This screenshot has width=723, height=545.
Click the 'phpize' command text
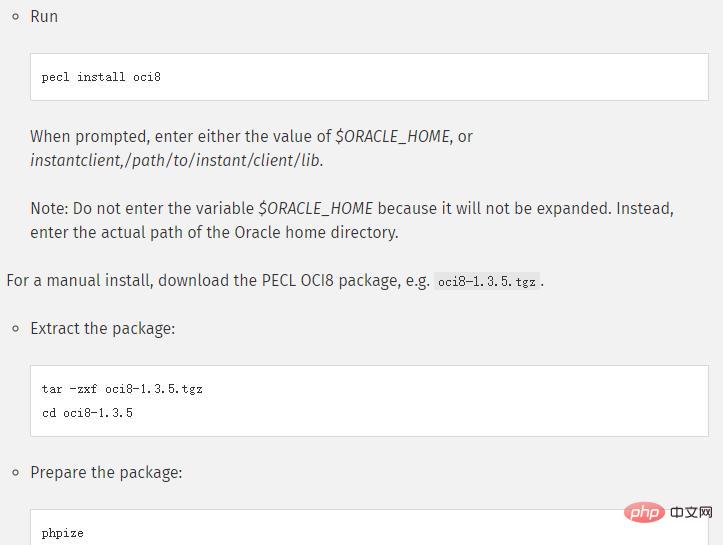point(63,533)
